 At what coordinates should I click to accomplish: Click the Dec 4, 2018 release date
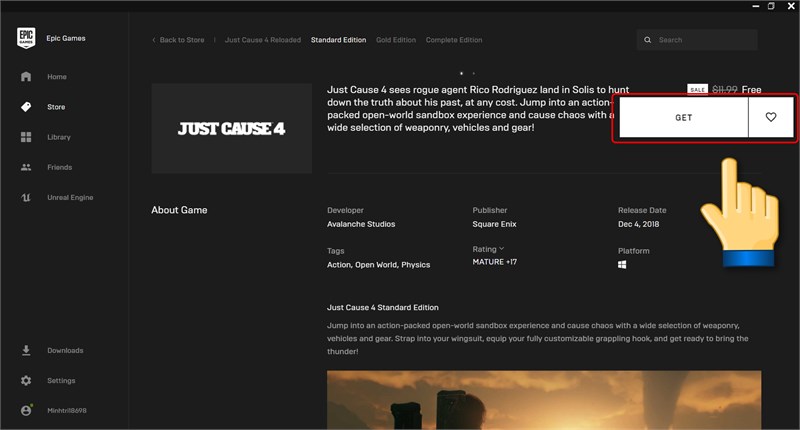(x=638, y=224)
